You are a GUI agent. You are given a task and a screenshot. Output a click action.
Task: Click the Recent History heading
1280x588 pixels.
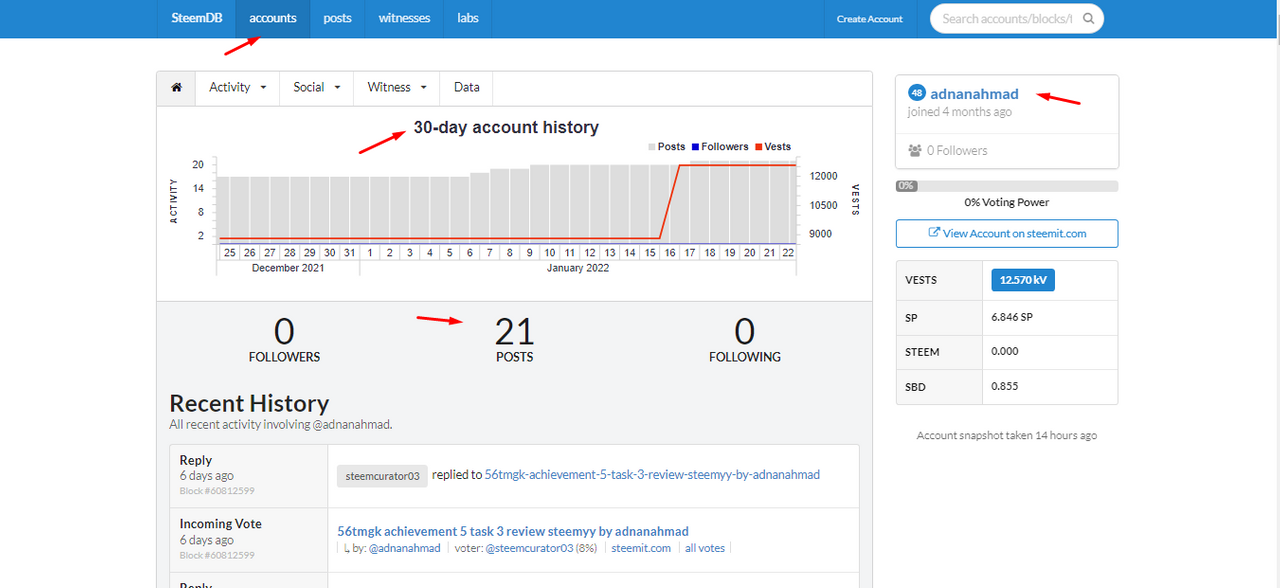coord(249,403)
